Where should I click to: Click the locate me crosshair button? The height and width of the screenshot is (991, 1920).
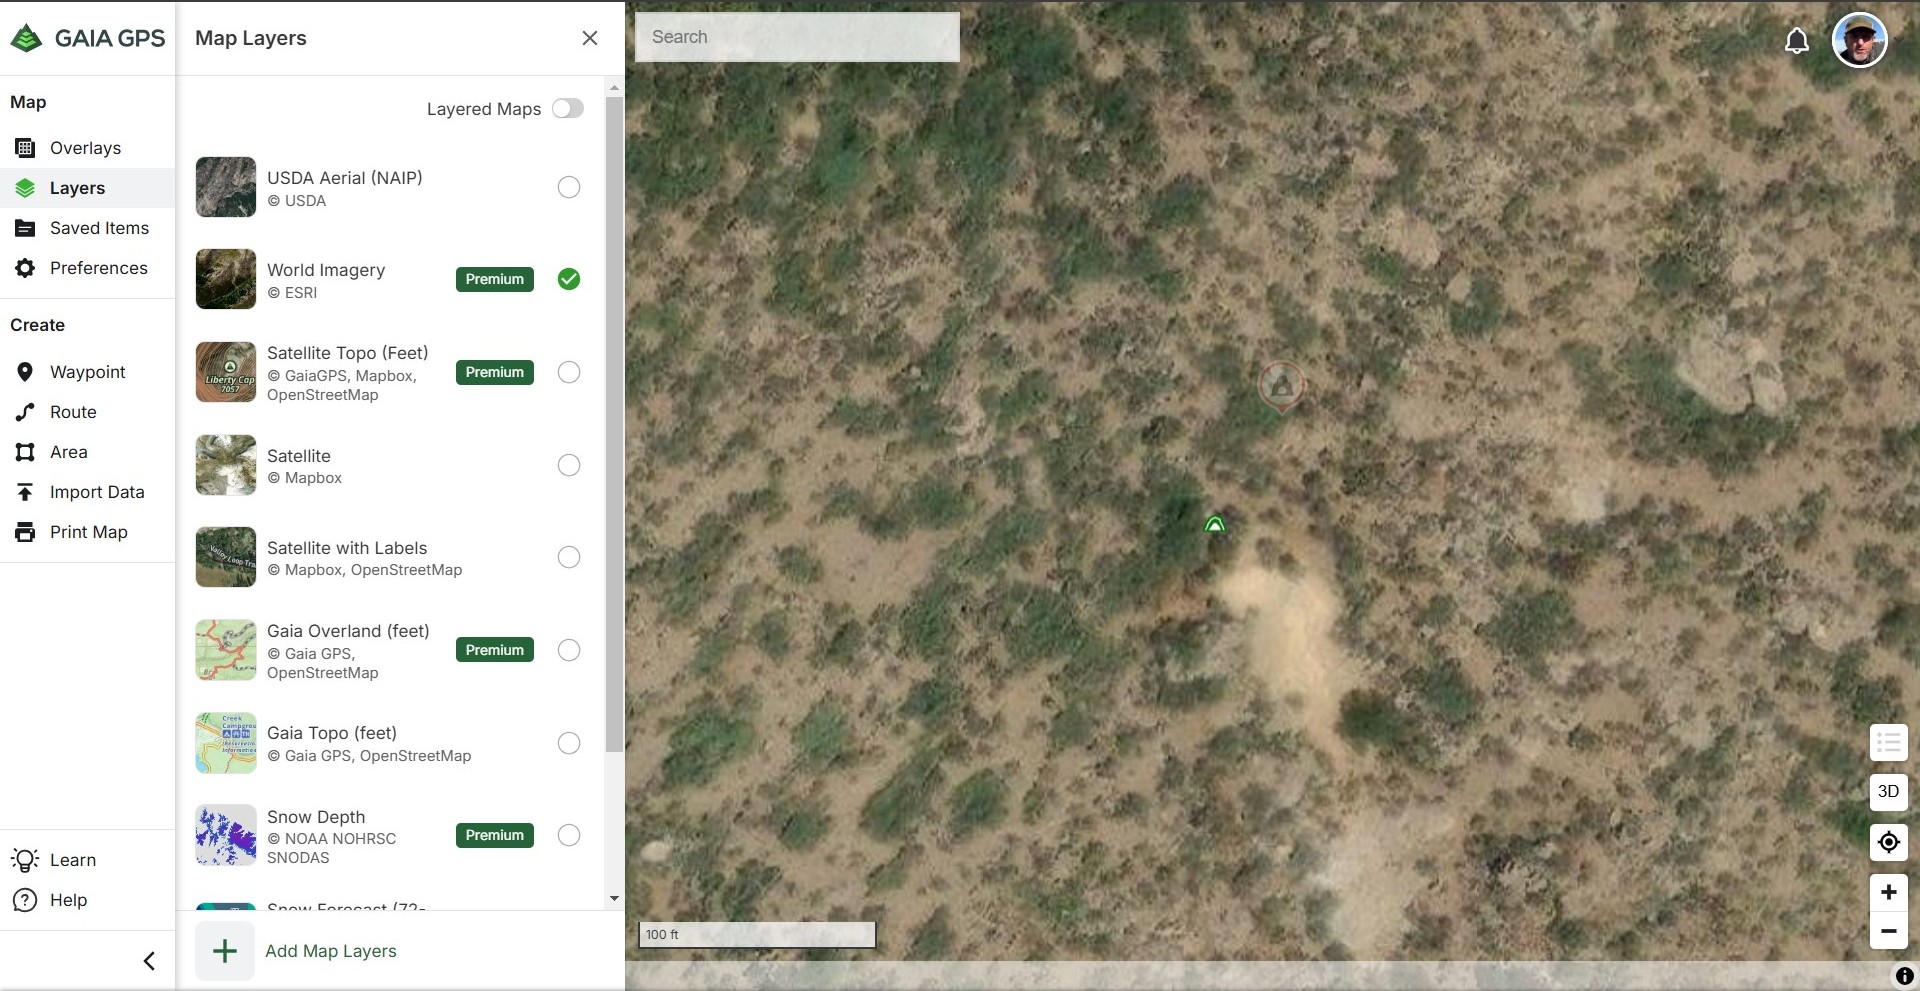(x=1888, y=842)
